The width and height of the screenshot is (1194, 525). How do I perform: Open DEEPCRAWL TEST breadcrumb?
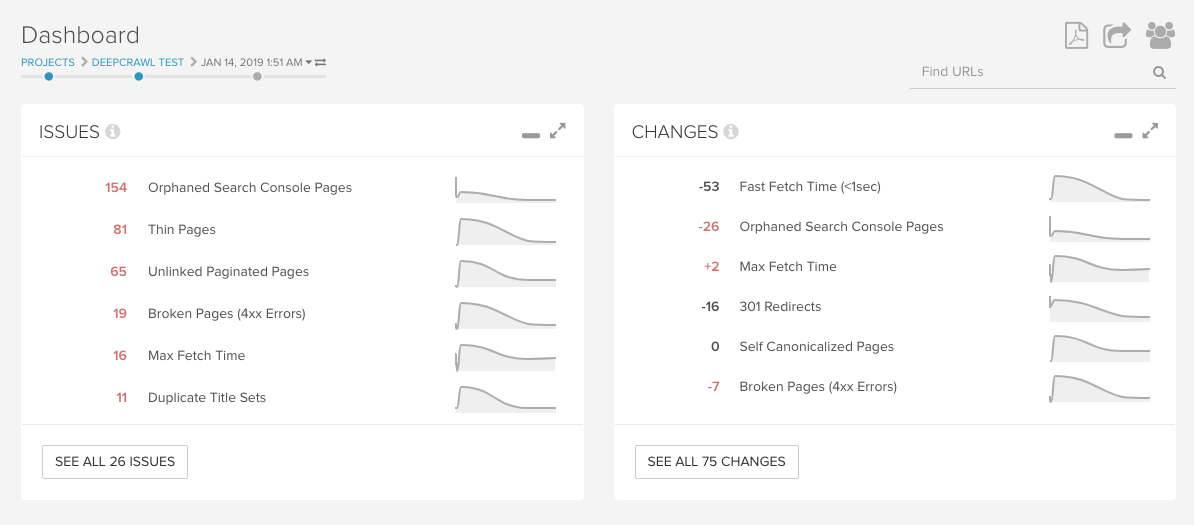point(138,62)
